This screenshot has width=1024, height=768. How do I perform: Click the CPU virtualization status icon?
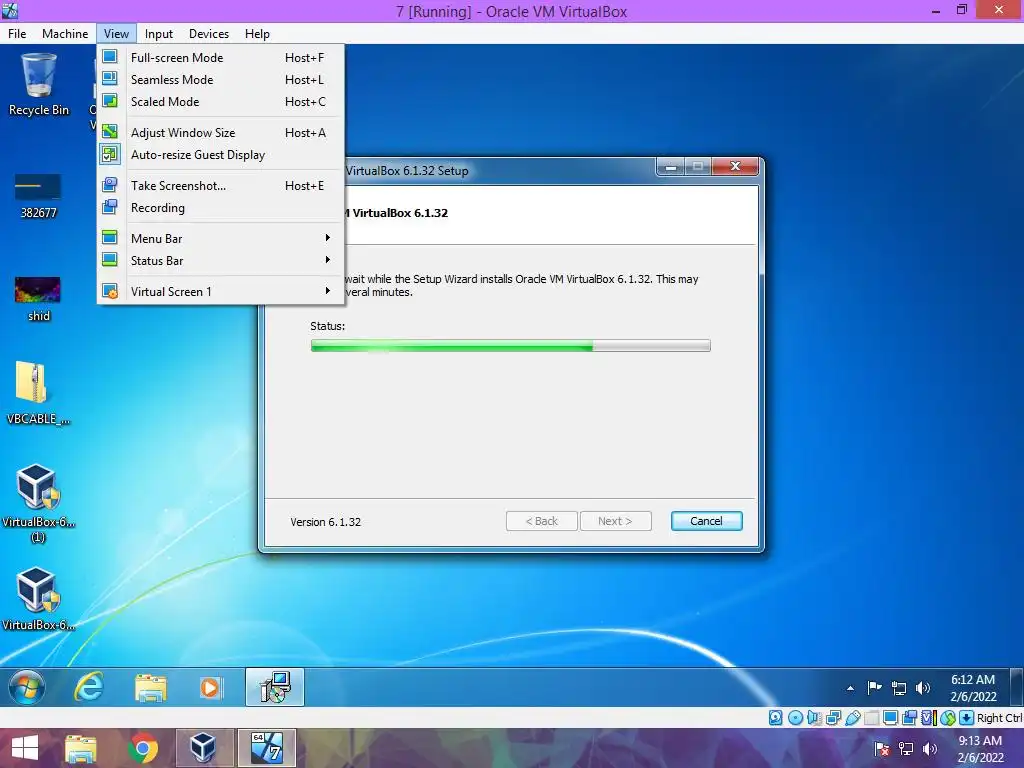(x=928, y=718)
